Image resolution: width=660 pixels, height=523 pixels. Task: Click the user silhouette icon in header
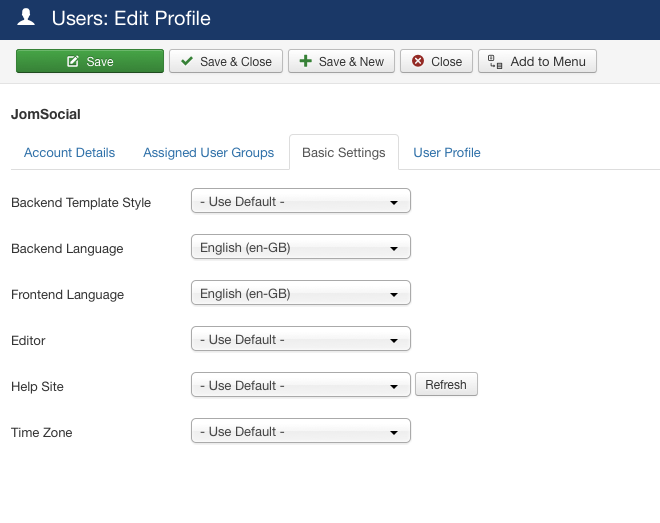[26, 18]
